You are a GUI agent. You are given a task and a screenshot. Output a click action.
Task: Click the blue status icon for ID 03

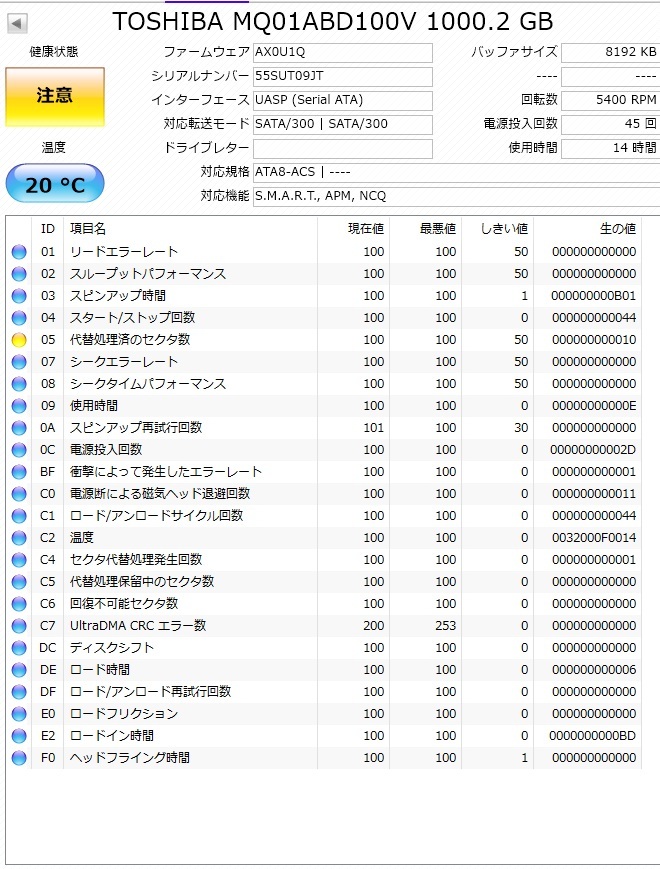coord(19,296)
